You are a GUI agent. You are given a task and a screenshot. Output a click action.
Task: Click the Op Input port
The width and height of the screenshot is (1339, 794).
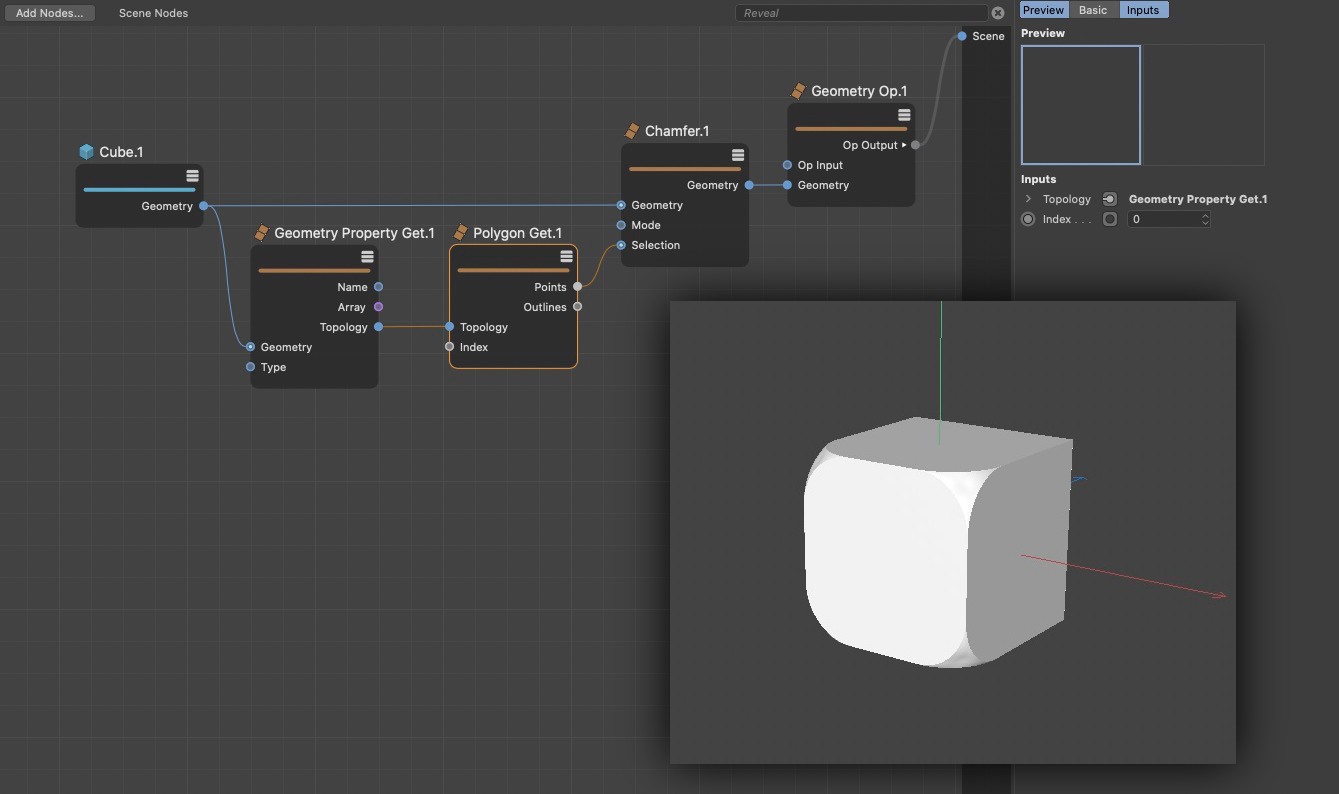[787, 165]
